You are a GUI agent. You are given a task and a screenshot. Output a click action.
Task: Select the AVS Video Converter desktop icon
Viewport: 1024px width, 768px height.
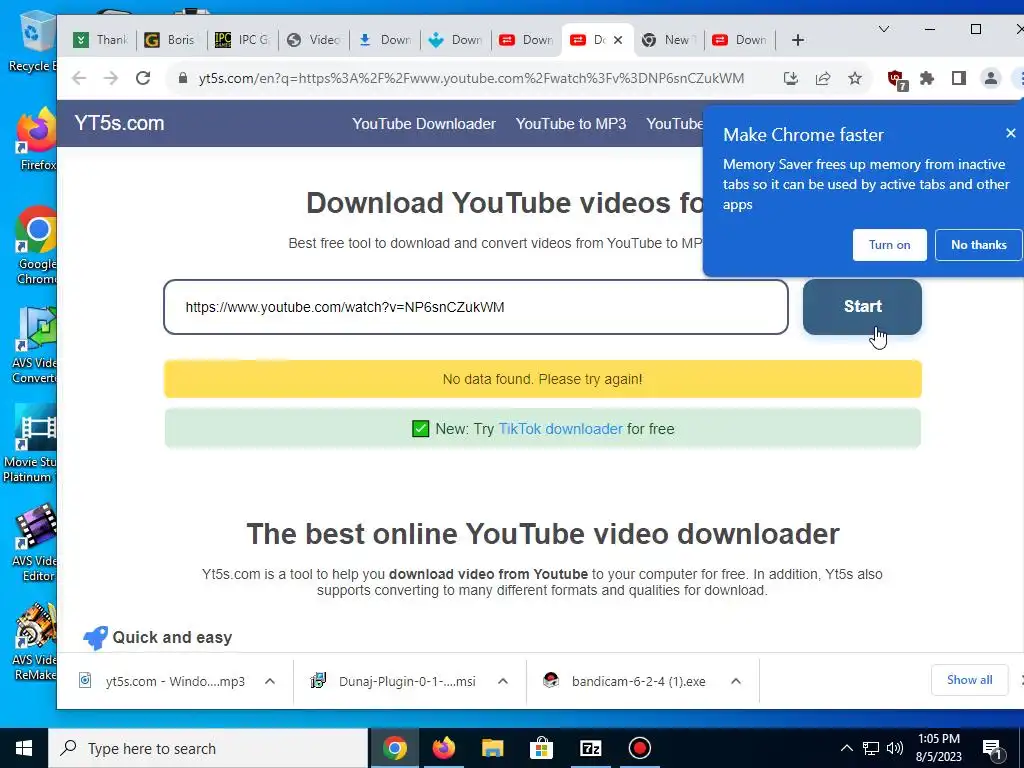tap(34, 345)
